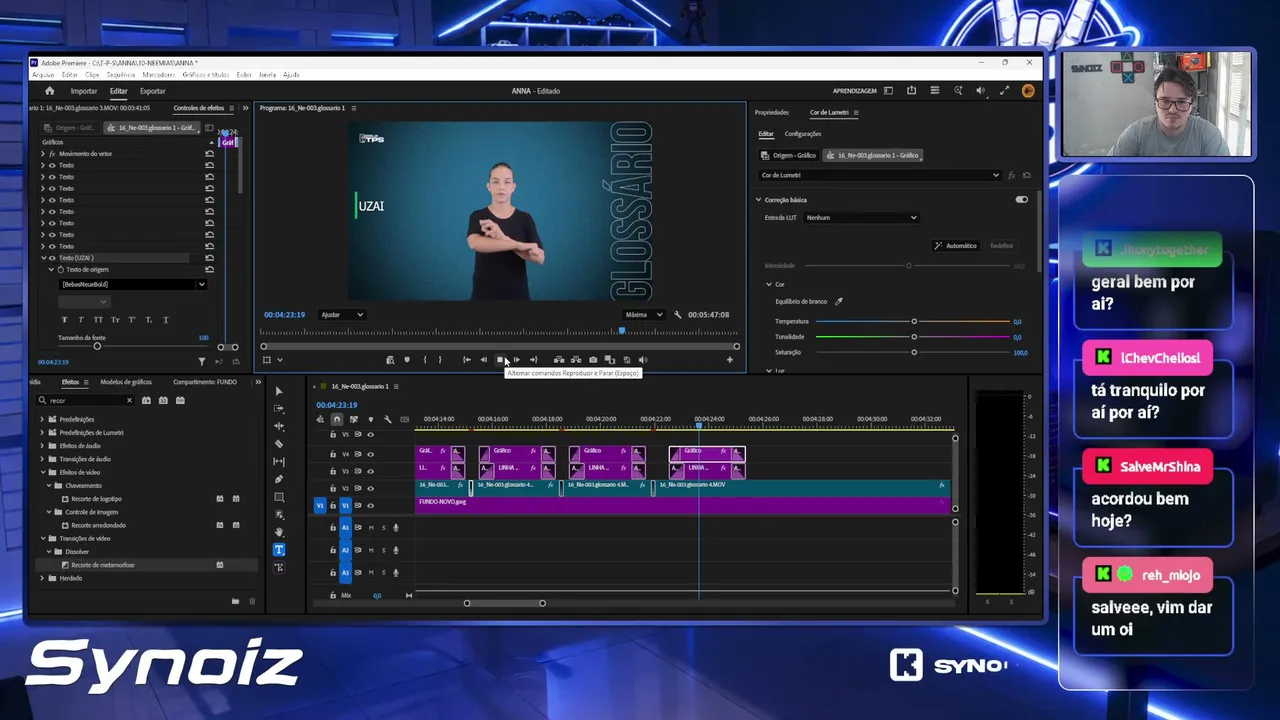
Task: Toggle stopwatch animation for Texto de origem
Action: pos(60,270)
